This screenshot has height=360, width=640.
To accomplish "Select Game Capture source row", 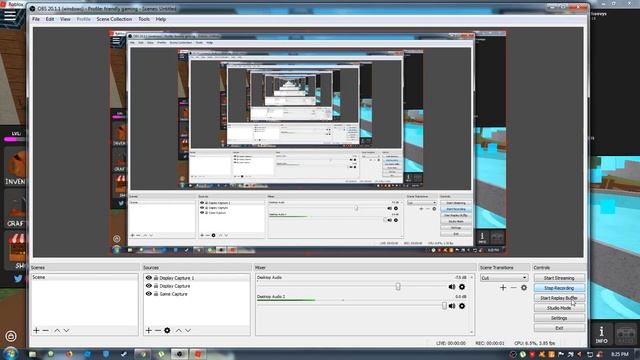I will pos(197,294).
